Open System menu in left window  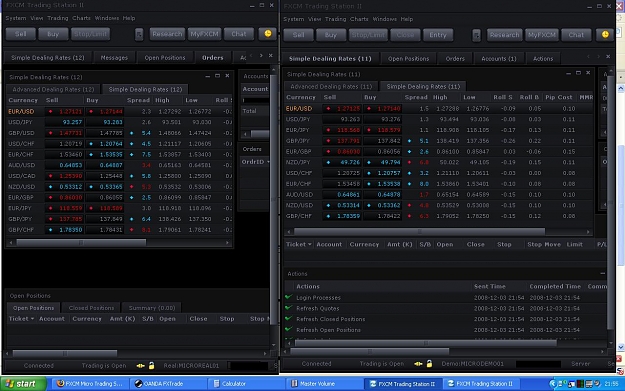(x=16, y=18)
